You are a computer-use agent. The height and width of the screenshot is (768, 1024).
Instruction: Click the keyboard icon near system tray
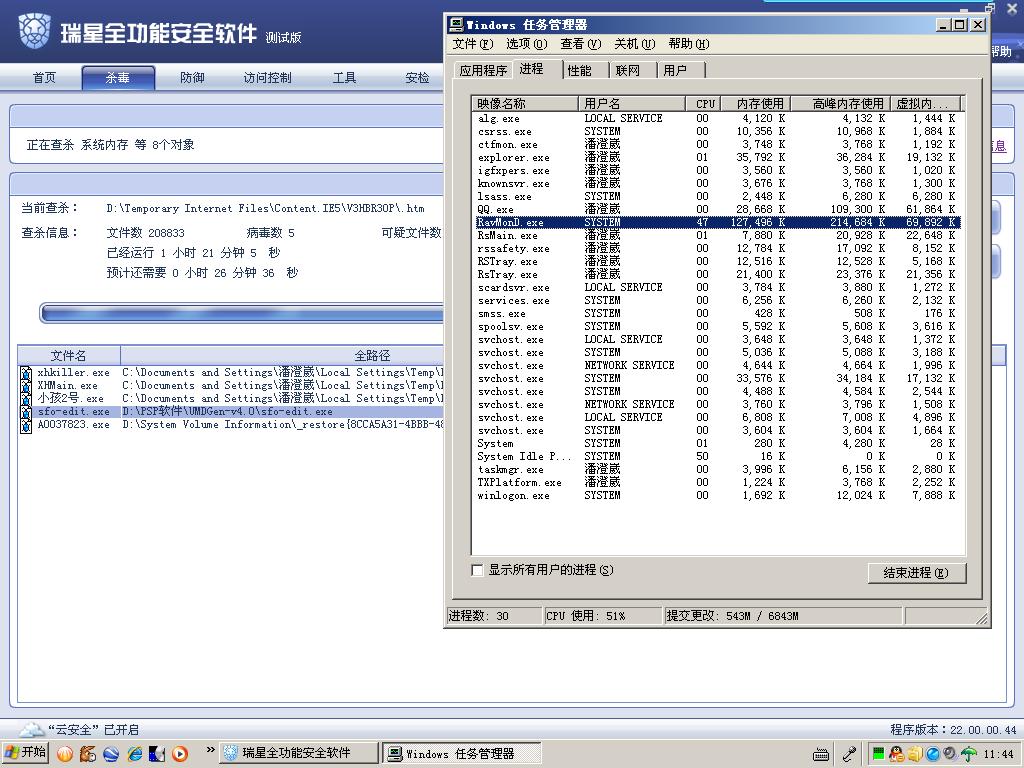[x=821, y=754]
